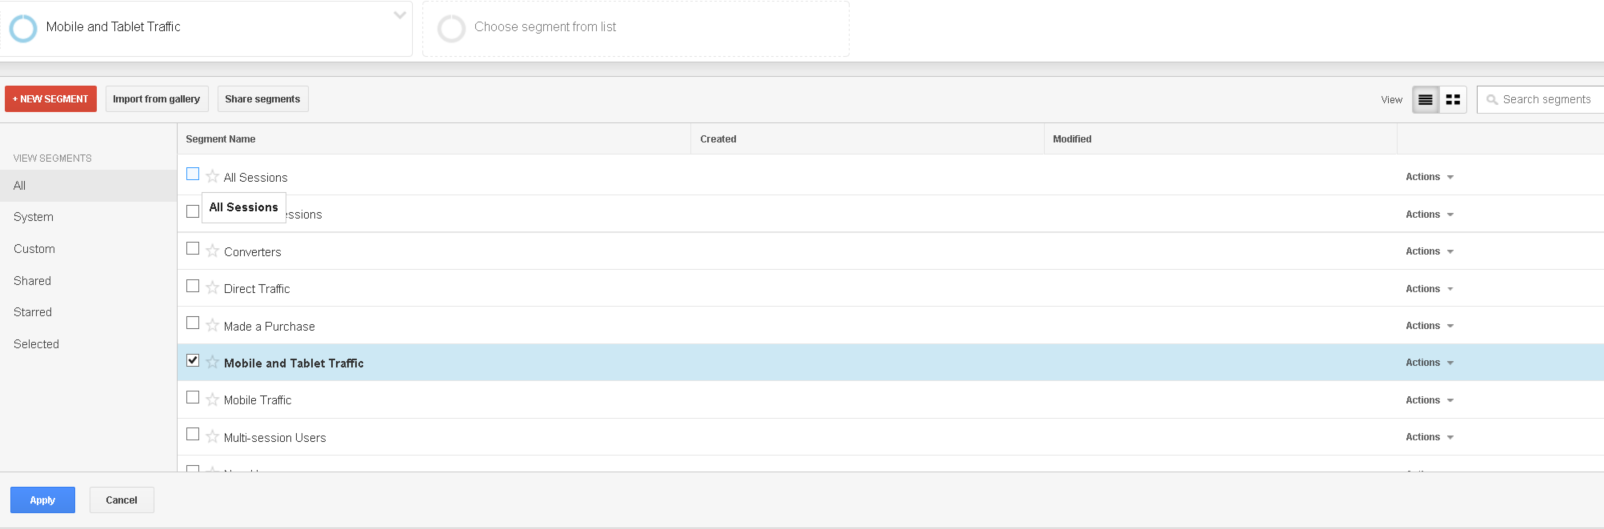The width and height of the screenshot is (1604, 529).
Task: Focus the Search segments field
Action: [x=1546, y=100]
